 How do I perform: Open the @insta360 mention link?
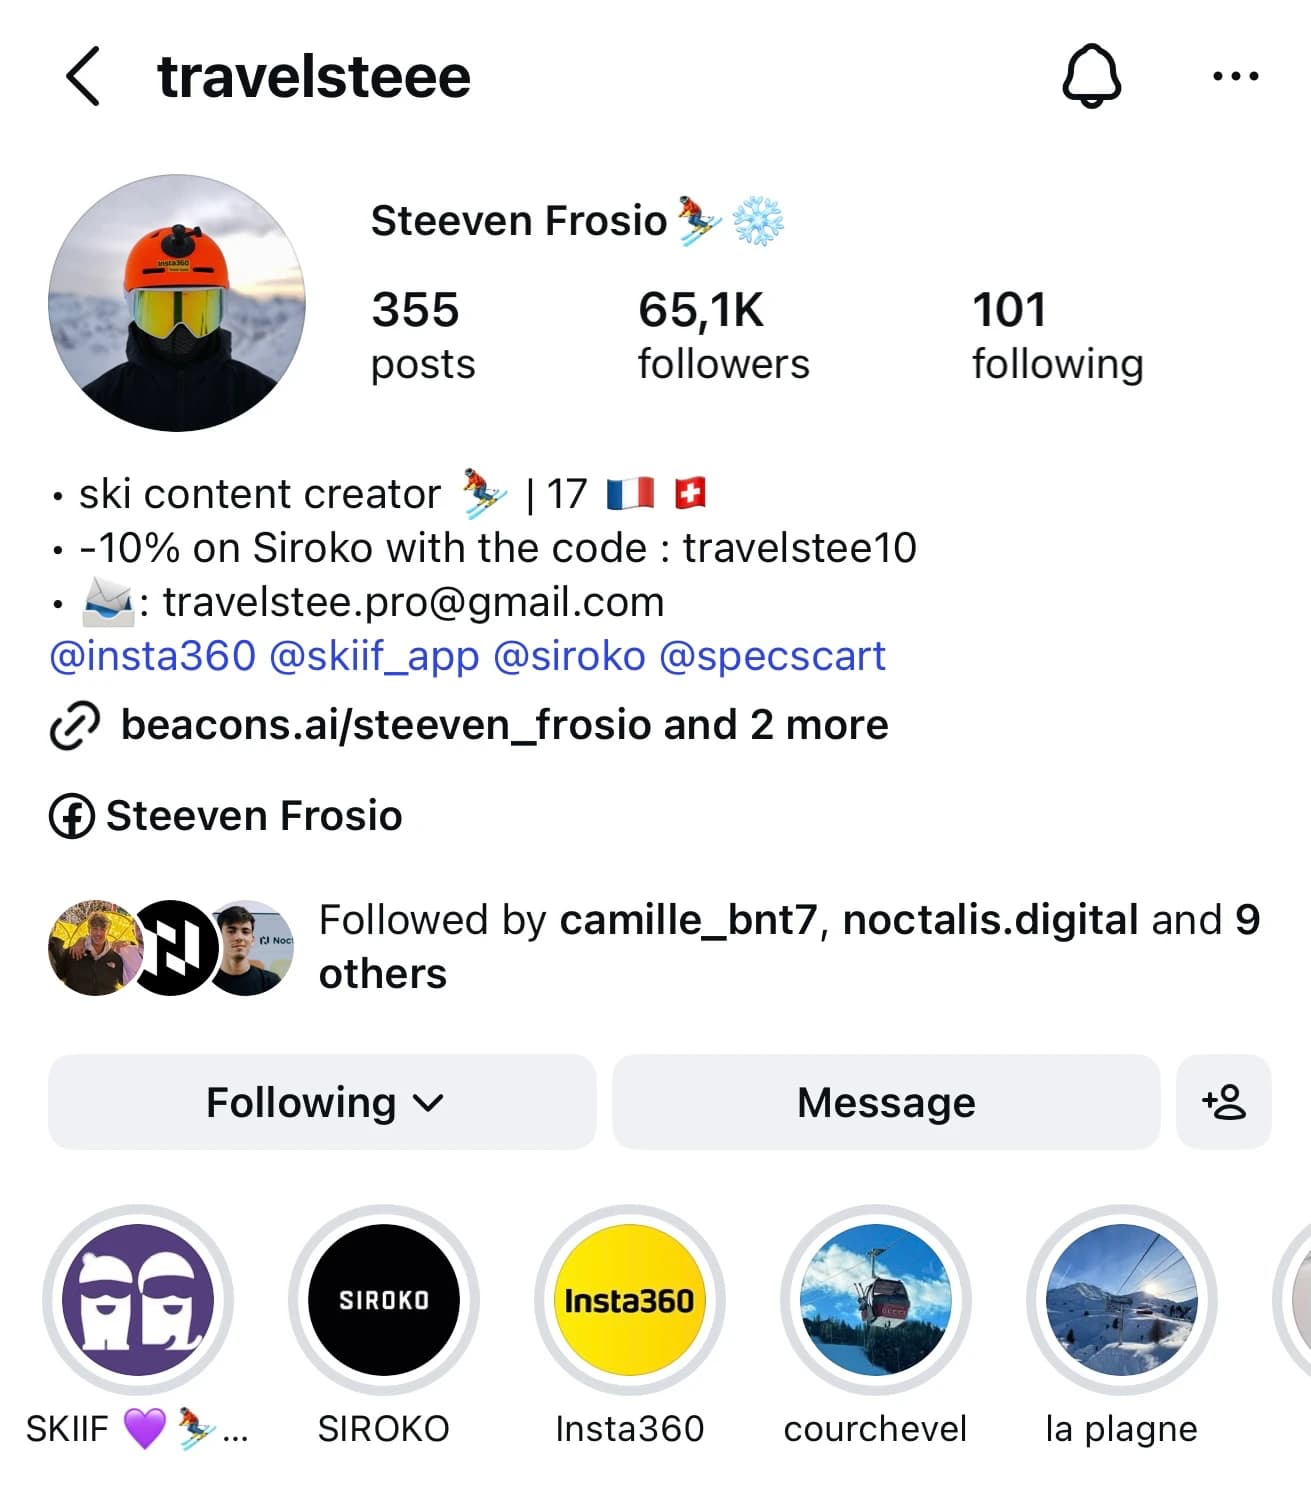click(153, 656)
